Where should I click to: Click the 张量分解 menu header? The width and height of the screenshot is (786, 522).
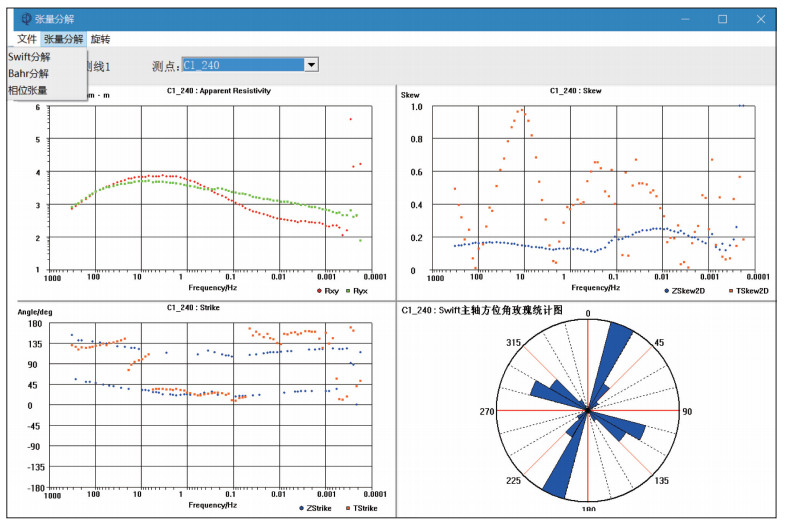pos(64,39)
